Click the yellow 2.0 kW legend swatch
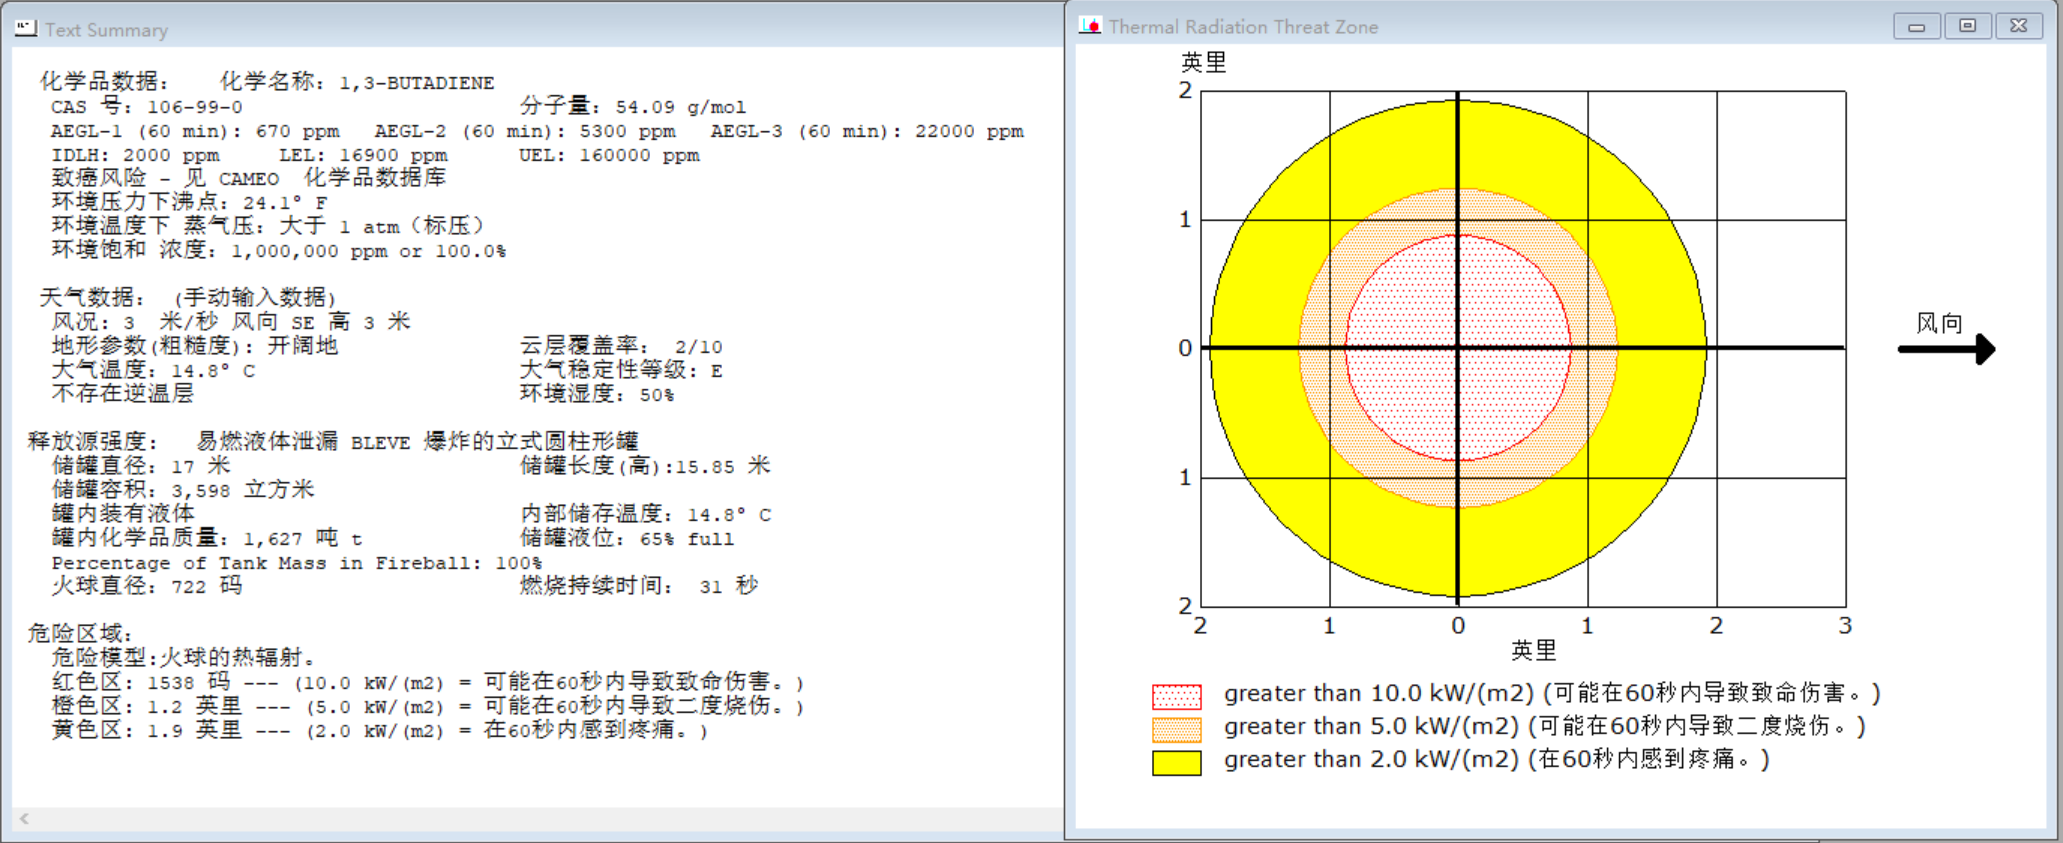Screen dimensions: 2063x843 click(1176, 762)
